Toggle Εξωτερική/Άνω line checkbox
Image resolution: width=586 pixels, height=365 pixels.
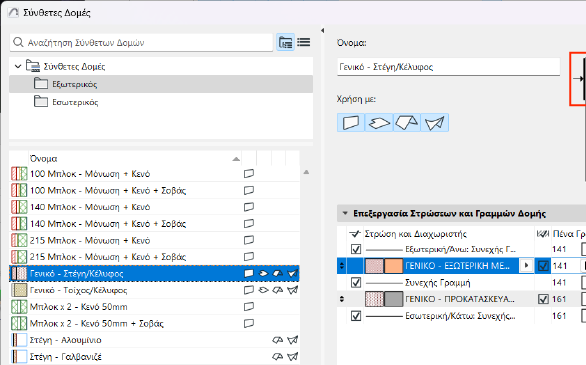356,249
